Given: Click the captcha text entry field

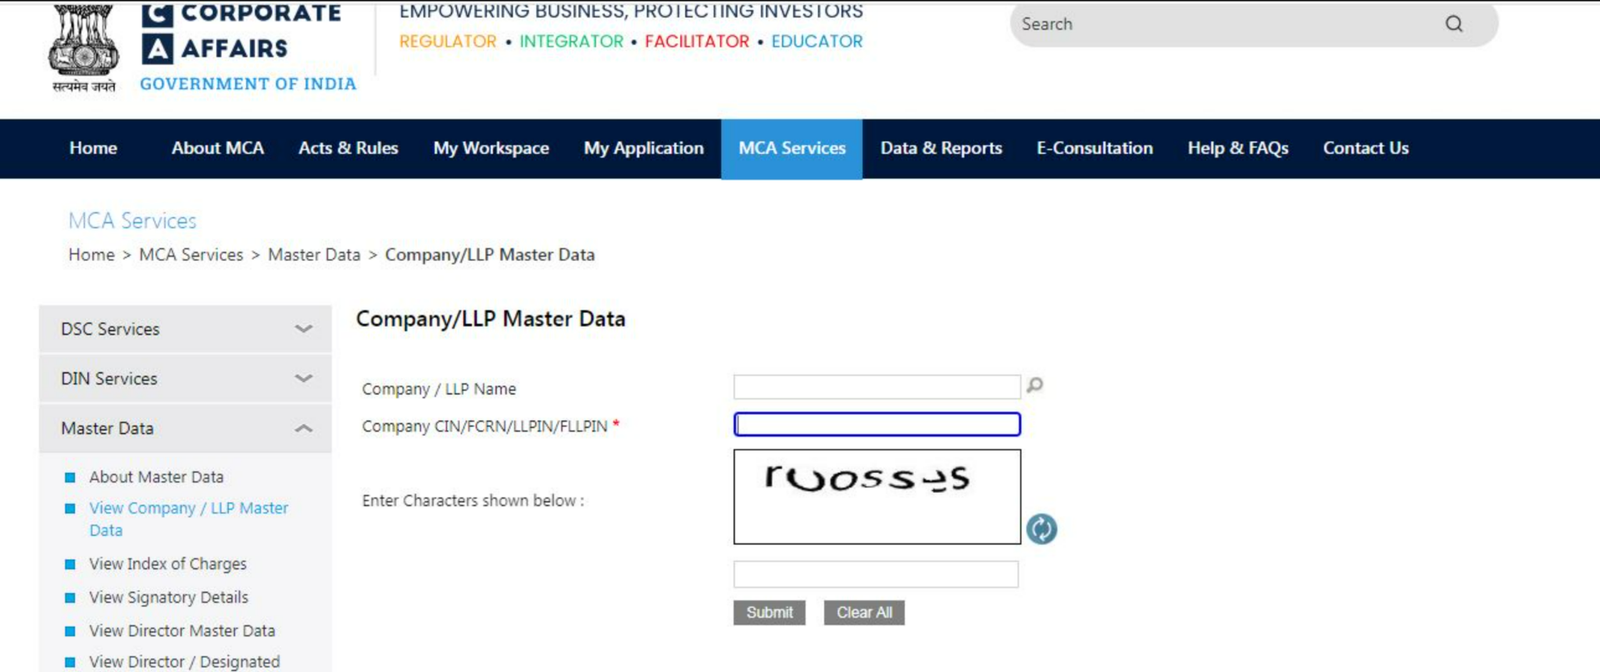Looking at the screenshot, I should coord(875,574).
